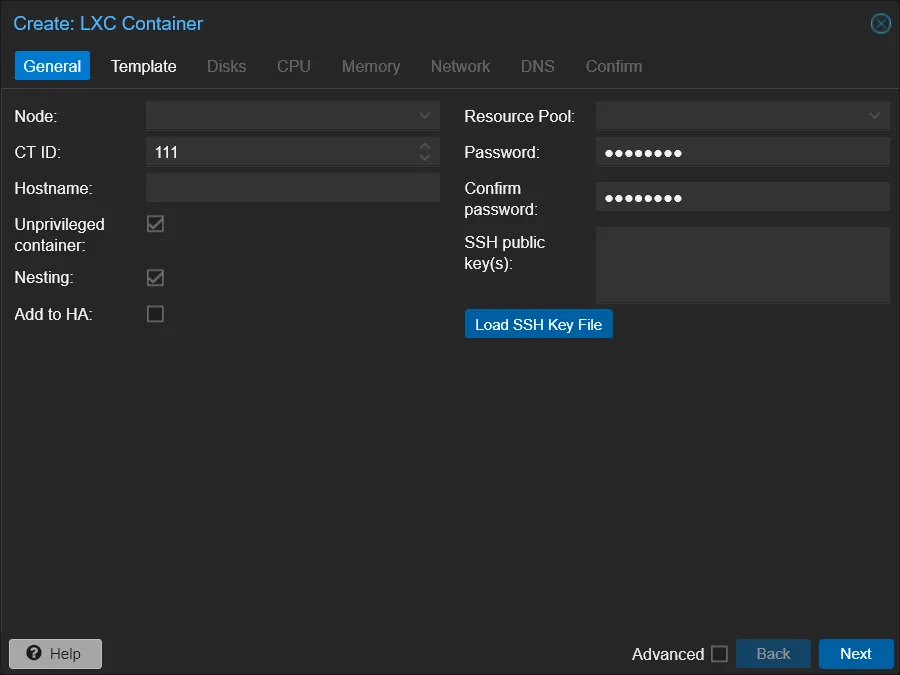The width and height of the screenshot is (900, 675).
Task: Switch to the Template tab
Action: [143, 66]
